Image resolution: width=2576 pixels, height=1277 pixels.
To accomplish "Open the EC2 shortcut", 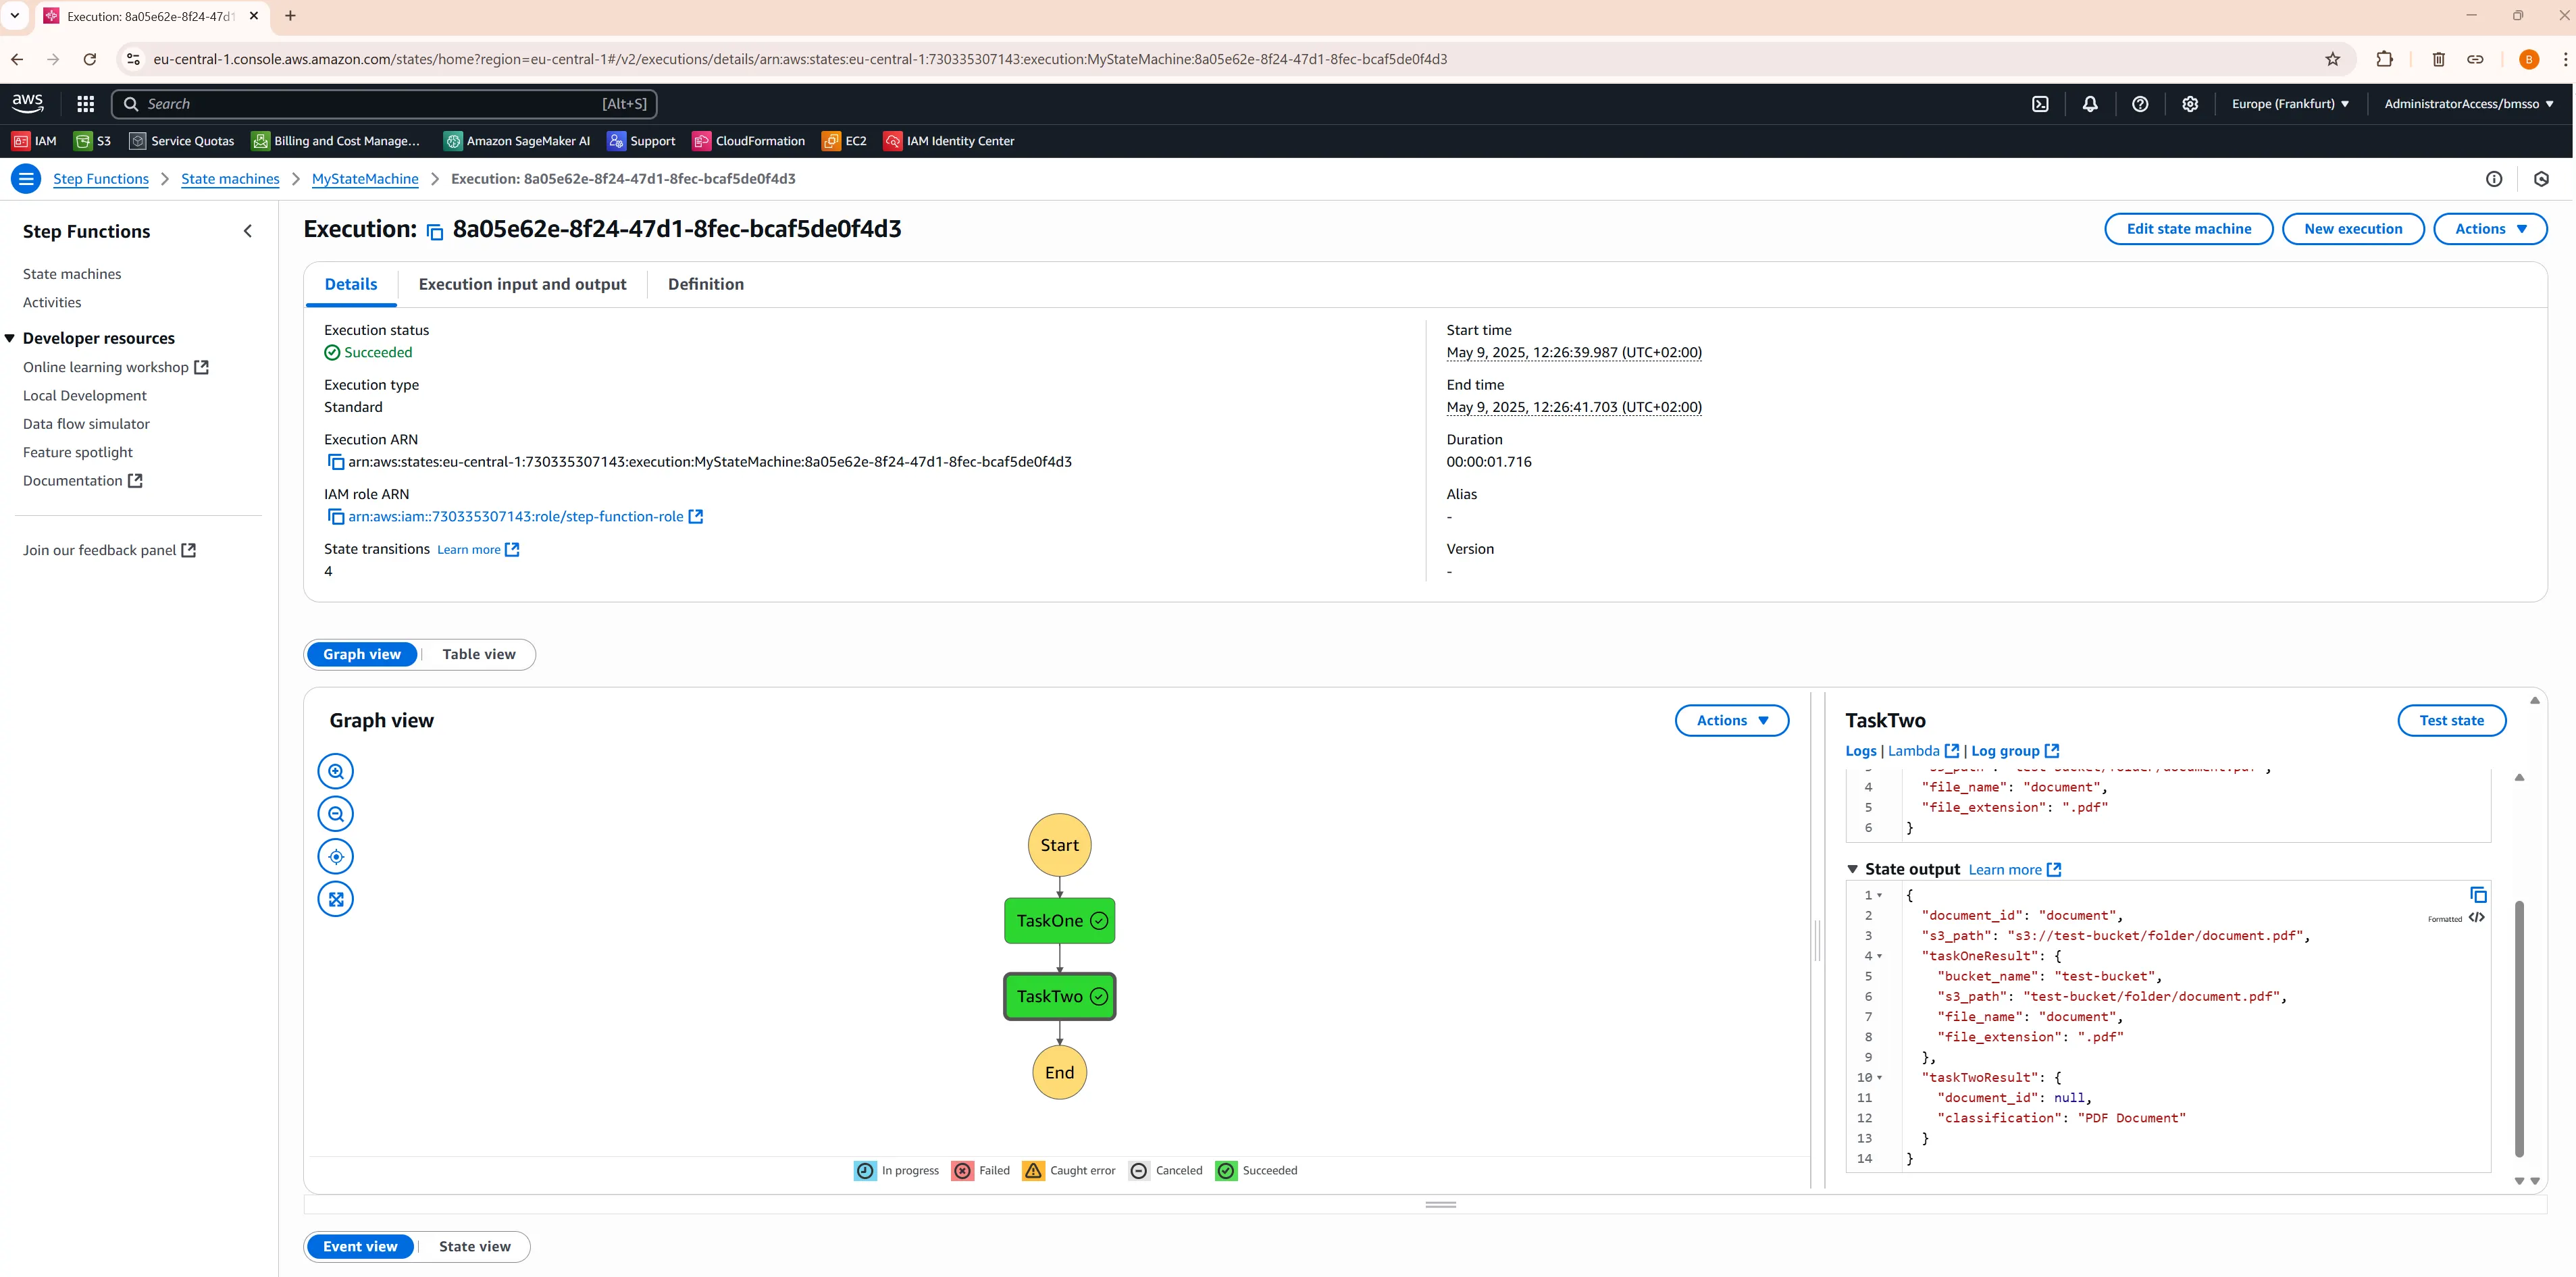I will [845, 141].
